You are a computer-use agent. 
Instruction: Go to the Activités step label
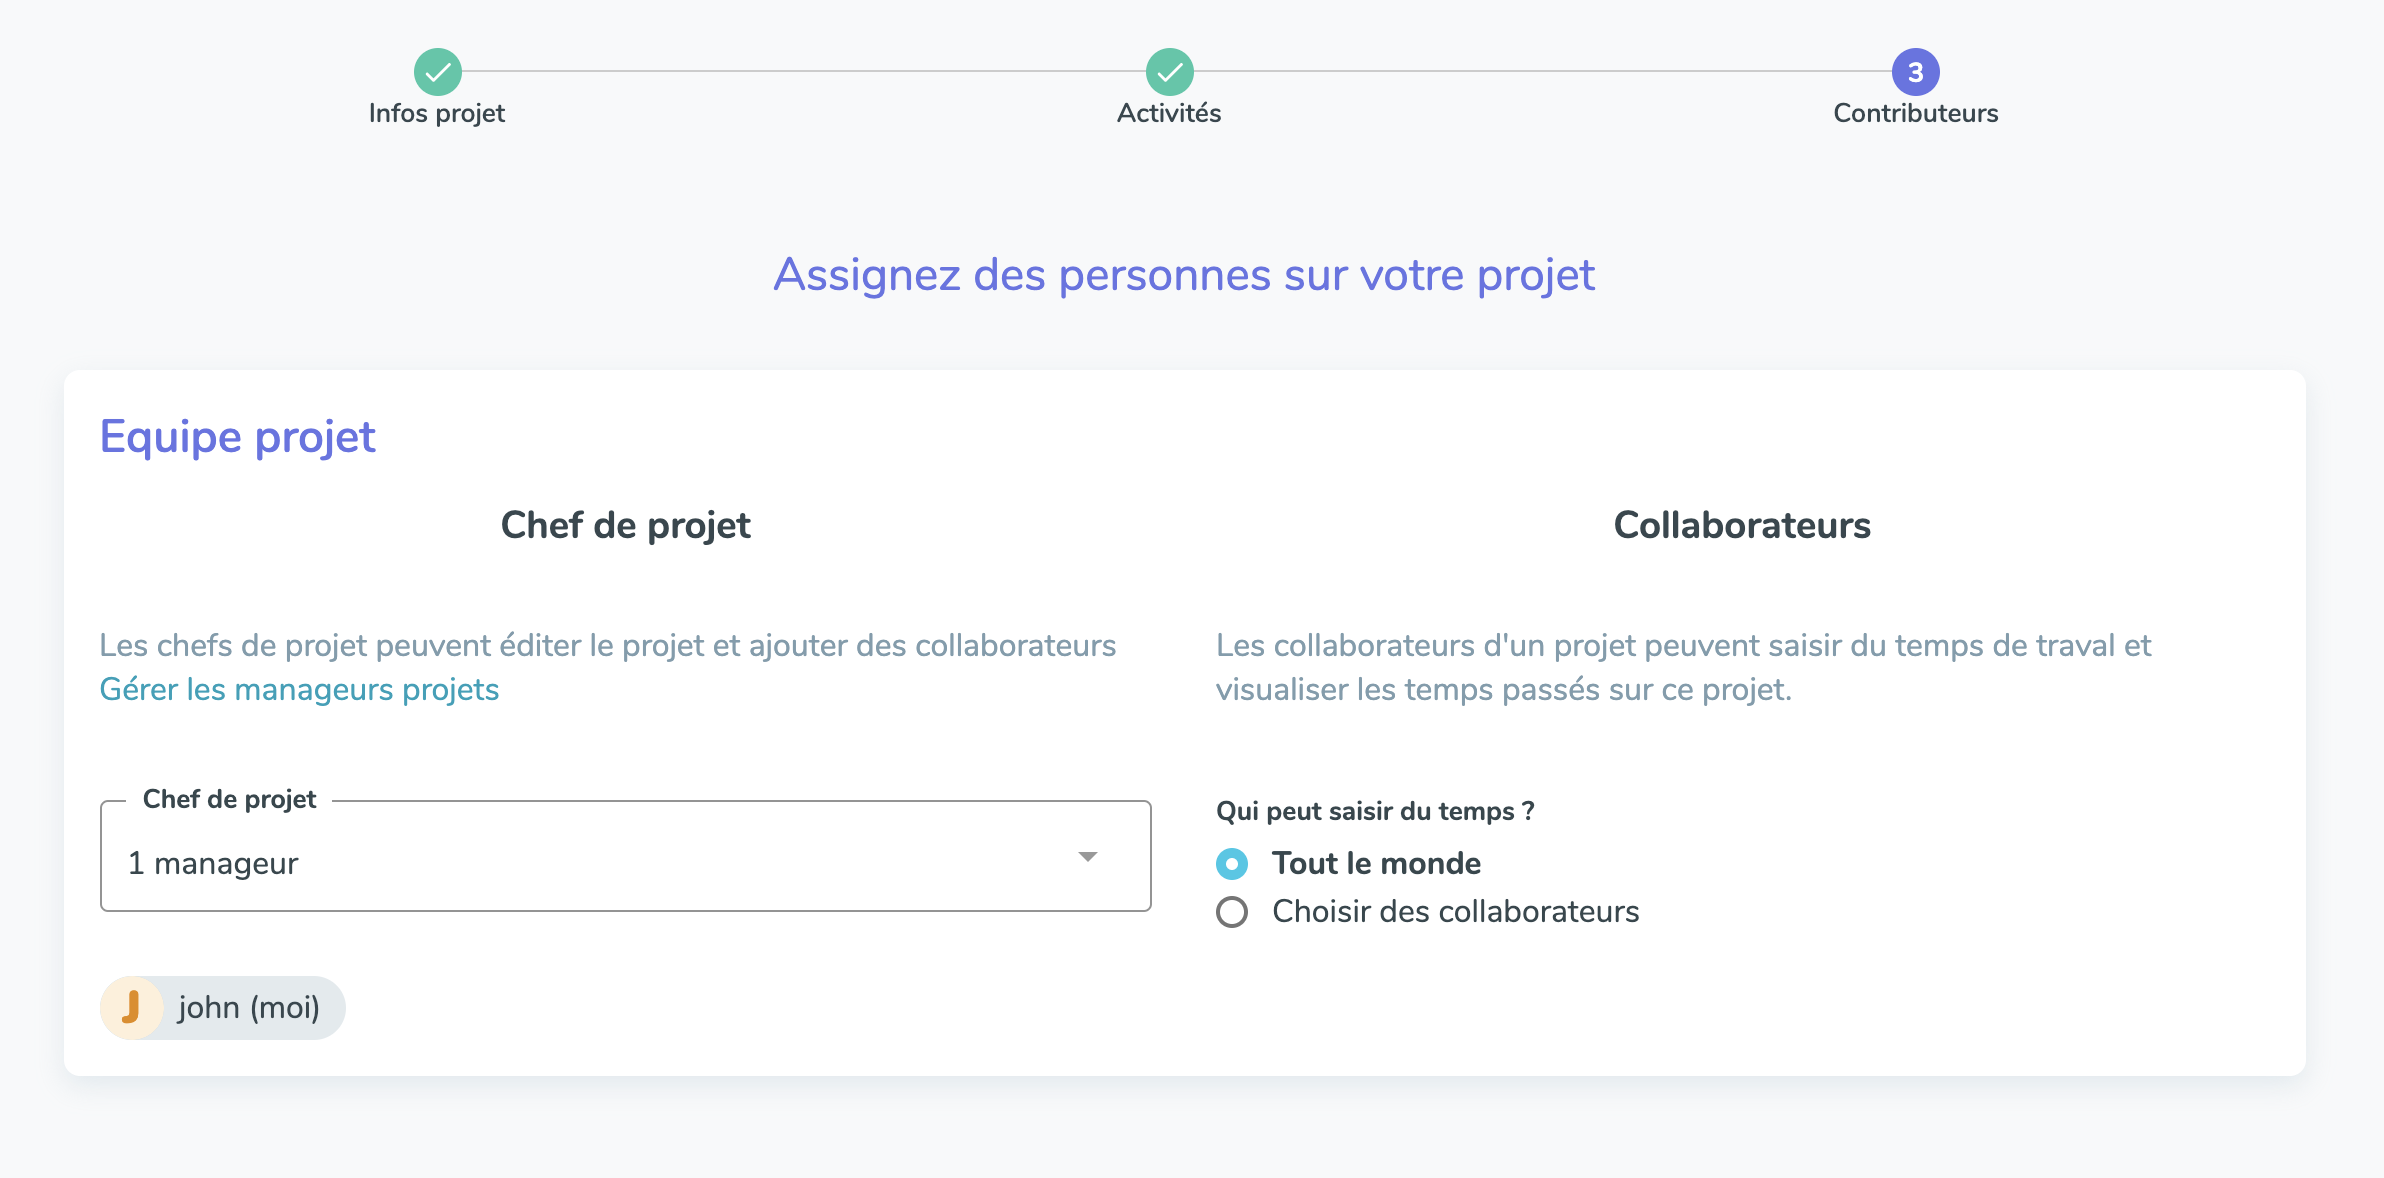(x=1169, y=113)
